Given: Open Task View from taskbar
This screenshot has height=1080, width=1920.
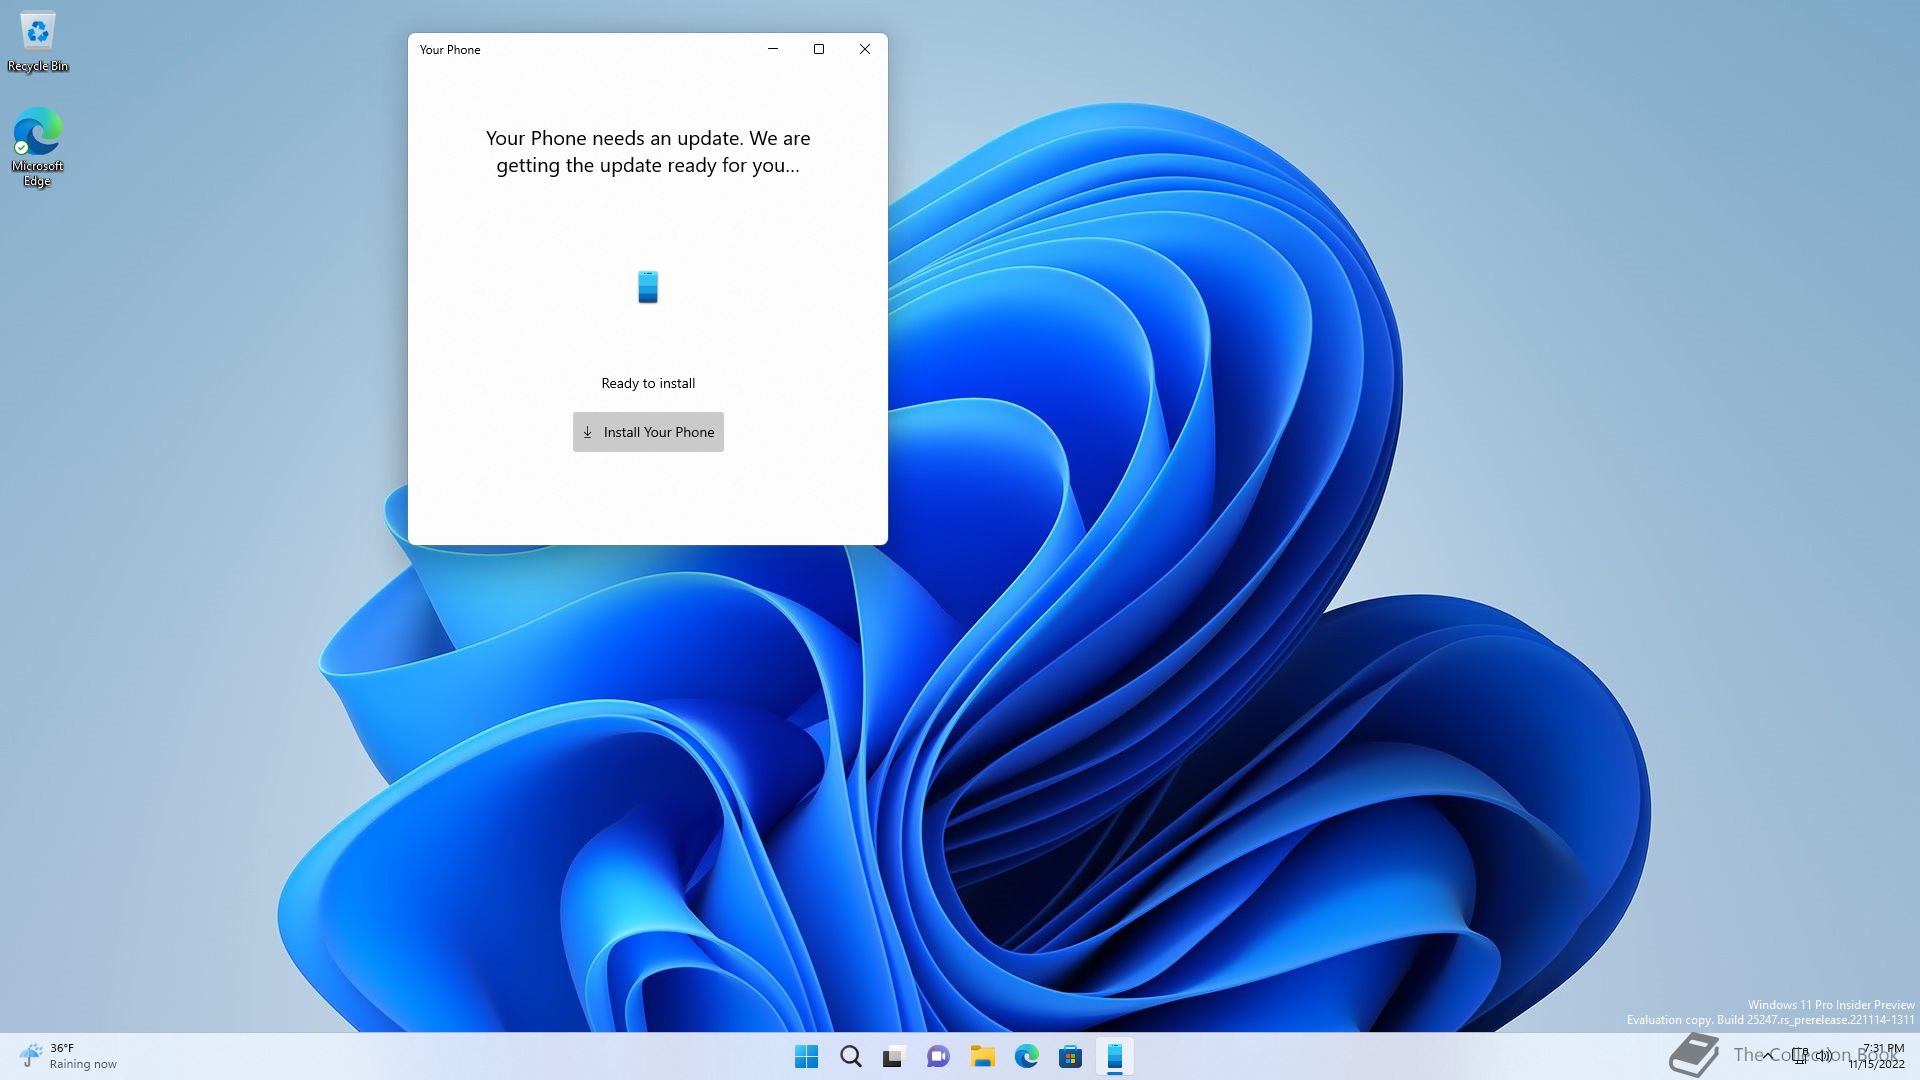Looking at the screenshot, I should (894, 1056).
